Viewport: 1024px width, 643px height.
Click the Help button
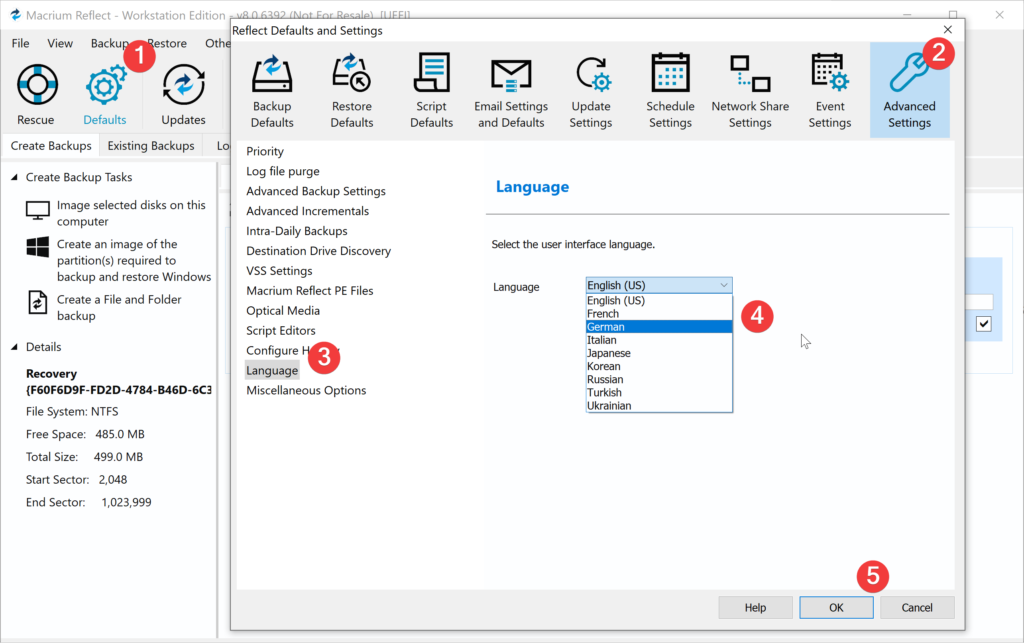coord(755,607)
